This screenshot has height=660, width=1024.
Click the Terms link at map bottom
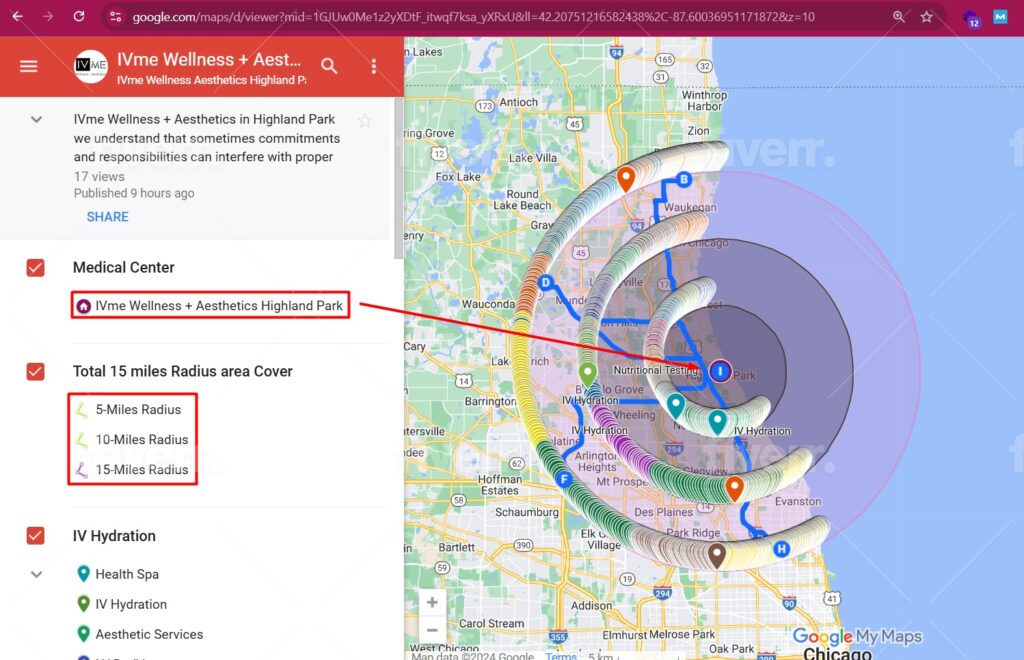[x=560, y=656]
